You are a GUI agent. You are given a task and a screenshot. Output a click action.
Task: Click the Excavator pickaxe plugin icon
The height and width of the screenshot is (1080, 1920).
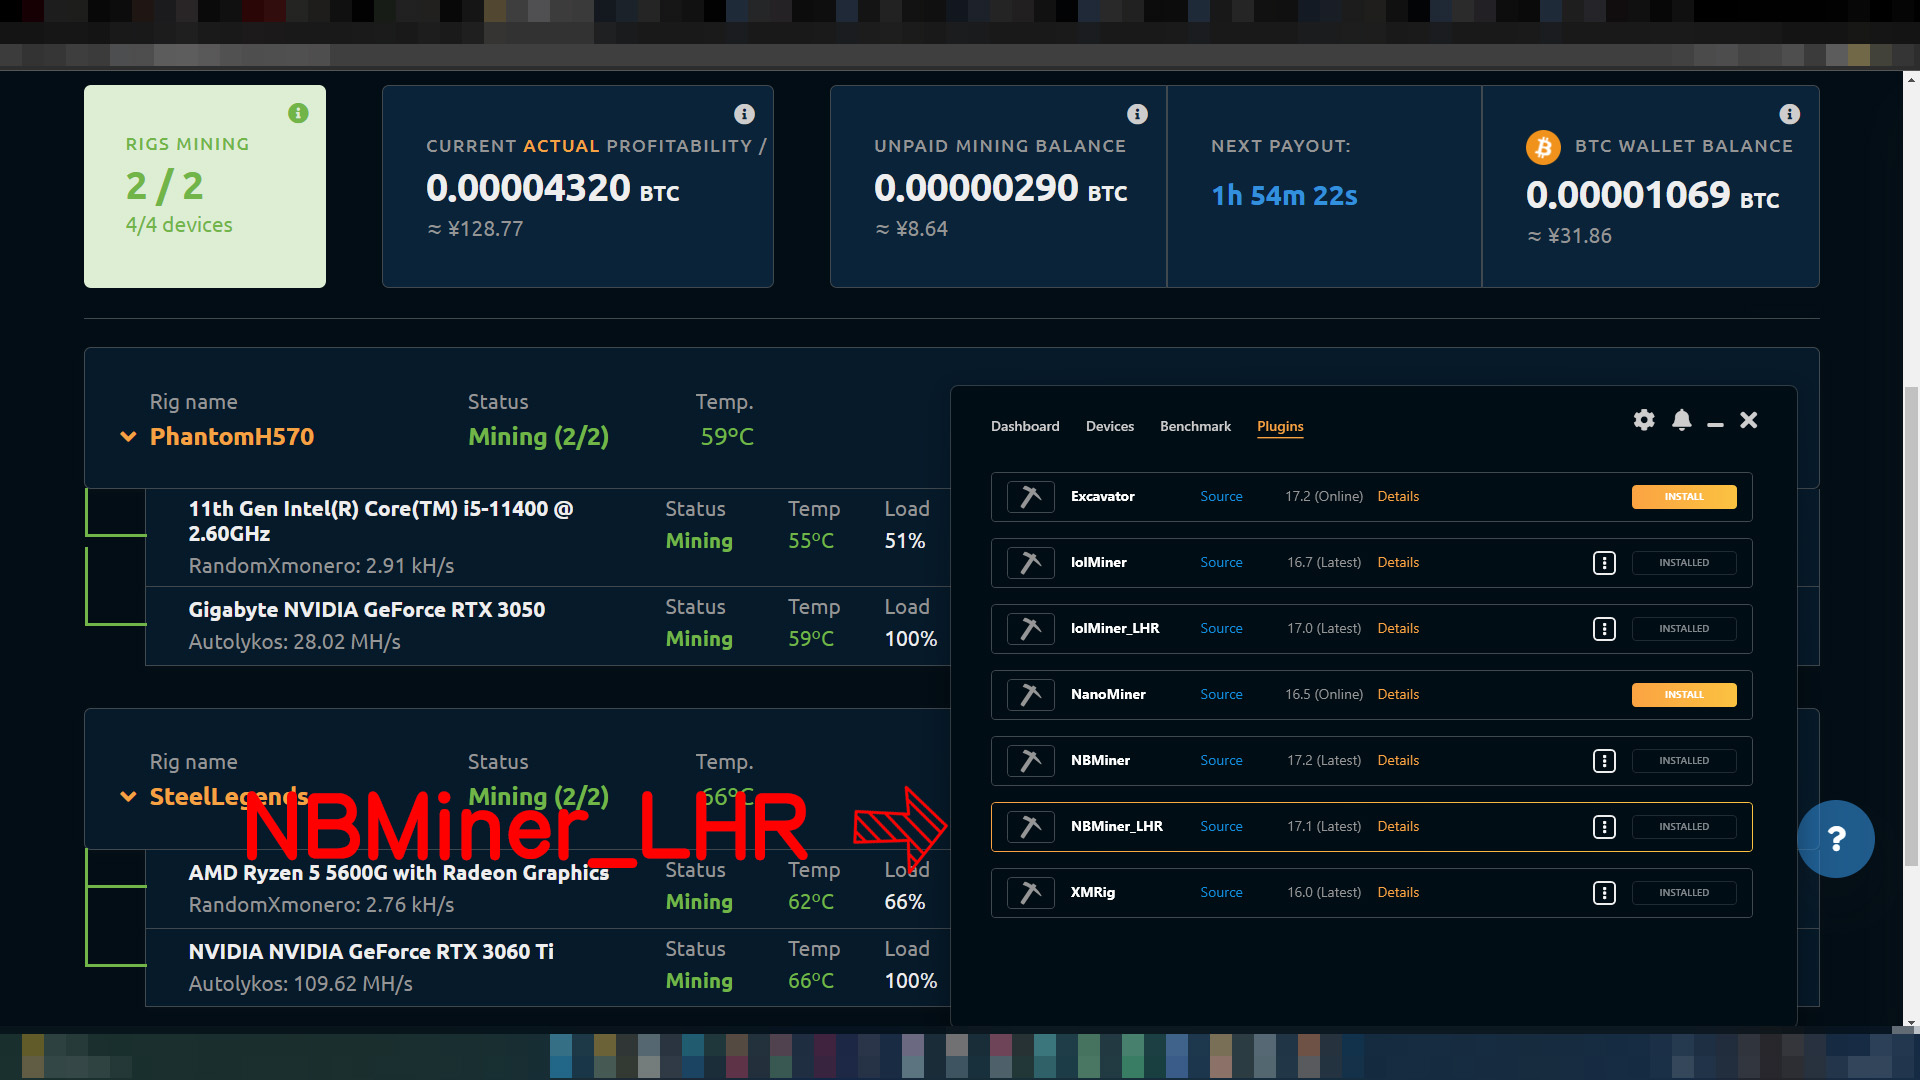[1030, 497]
